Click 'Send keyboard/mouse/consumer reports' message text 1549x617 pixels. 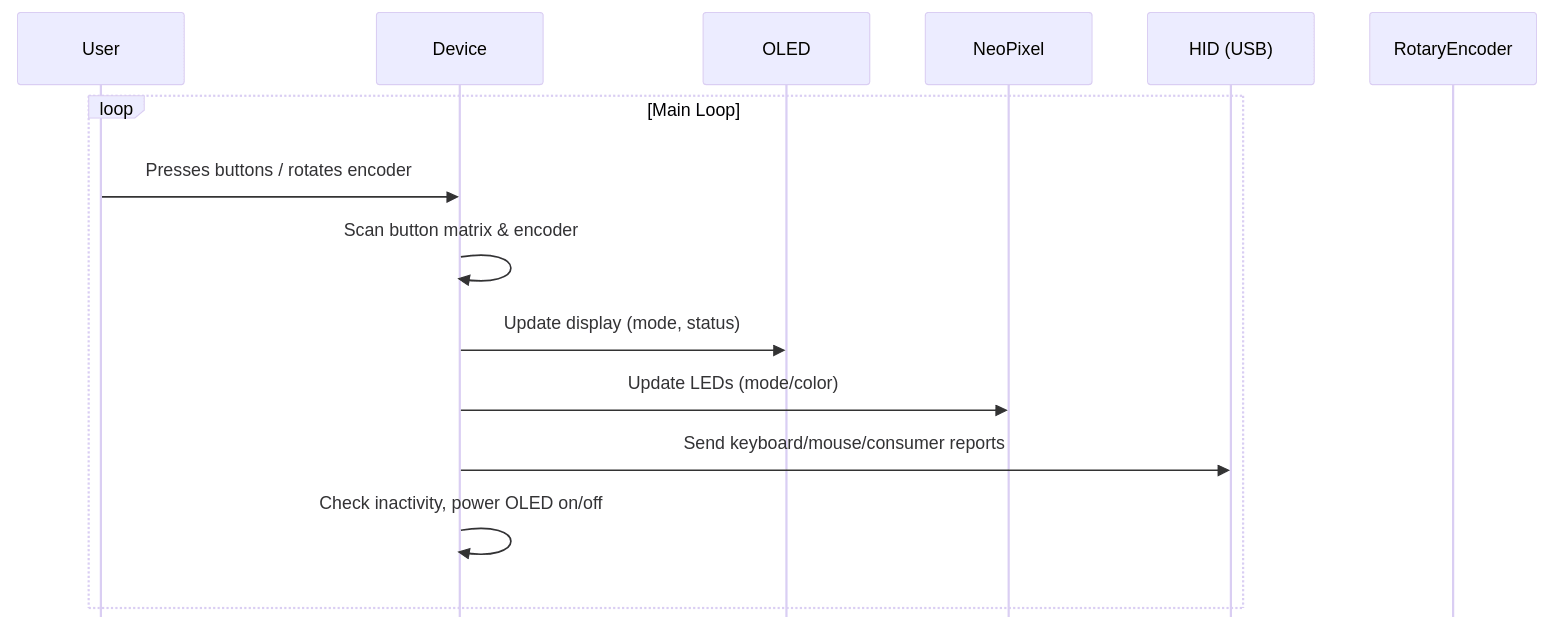tap(843, 443)
